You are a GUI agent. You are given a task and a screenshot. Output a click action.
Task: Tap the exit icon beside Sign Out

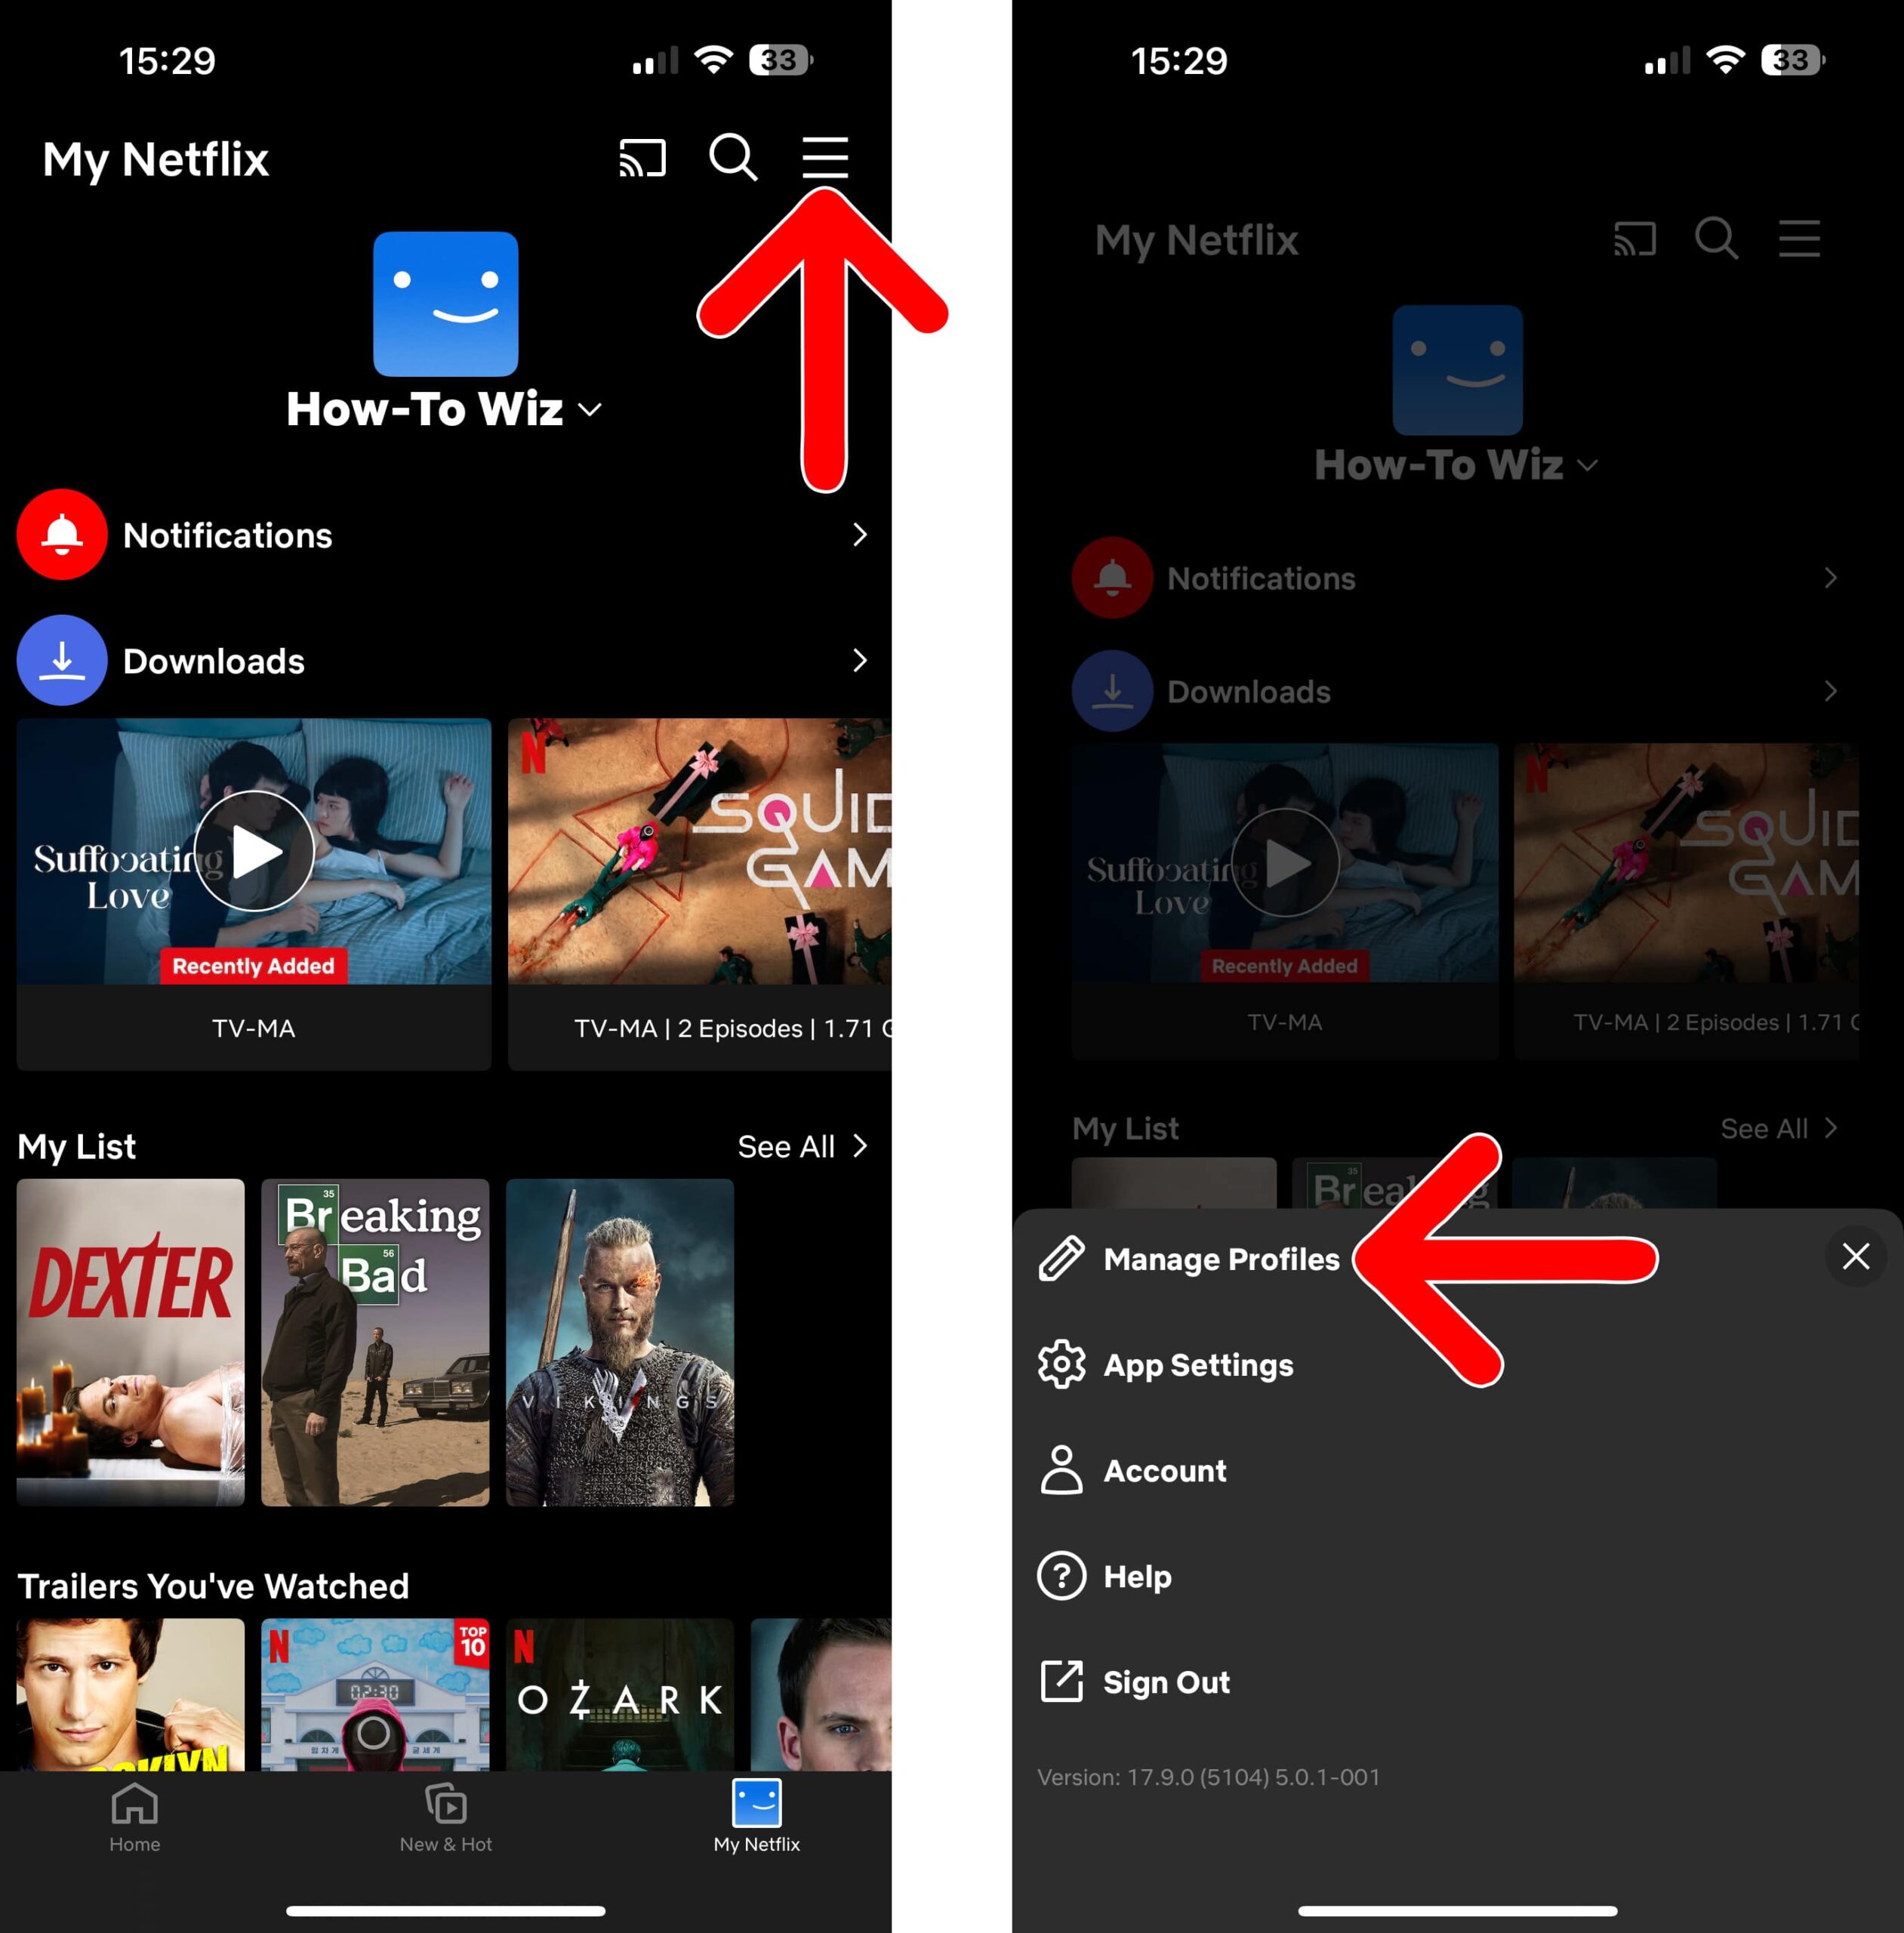(x=1061, y=1681)
